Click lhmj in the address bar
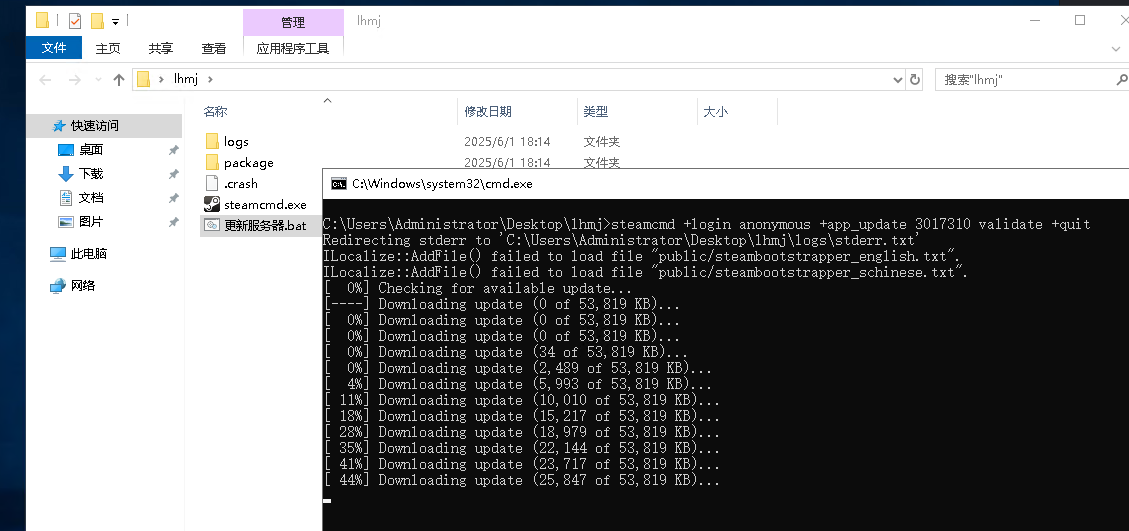This screenshot has width=1129, height=531. click(x=186, y=79)
